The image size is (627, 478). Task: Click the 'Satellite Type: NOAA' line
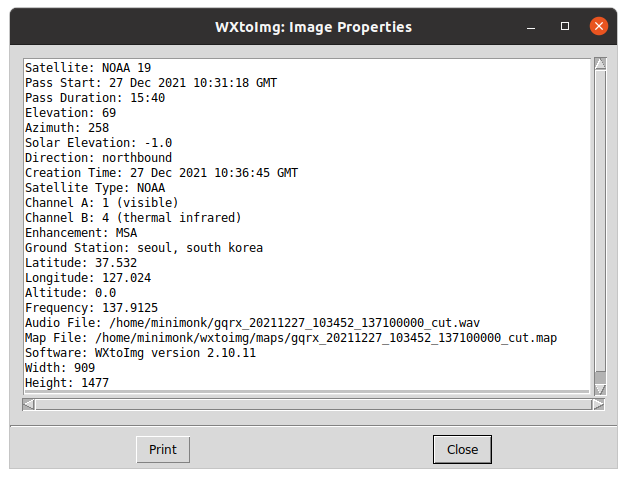click(95, 188)
